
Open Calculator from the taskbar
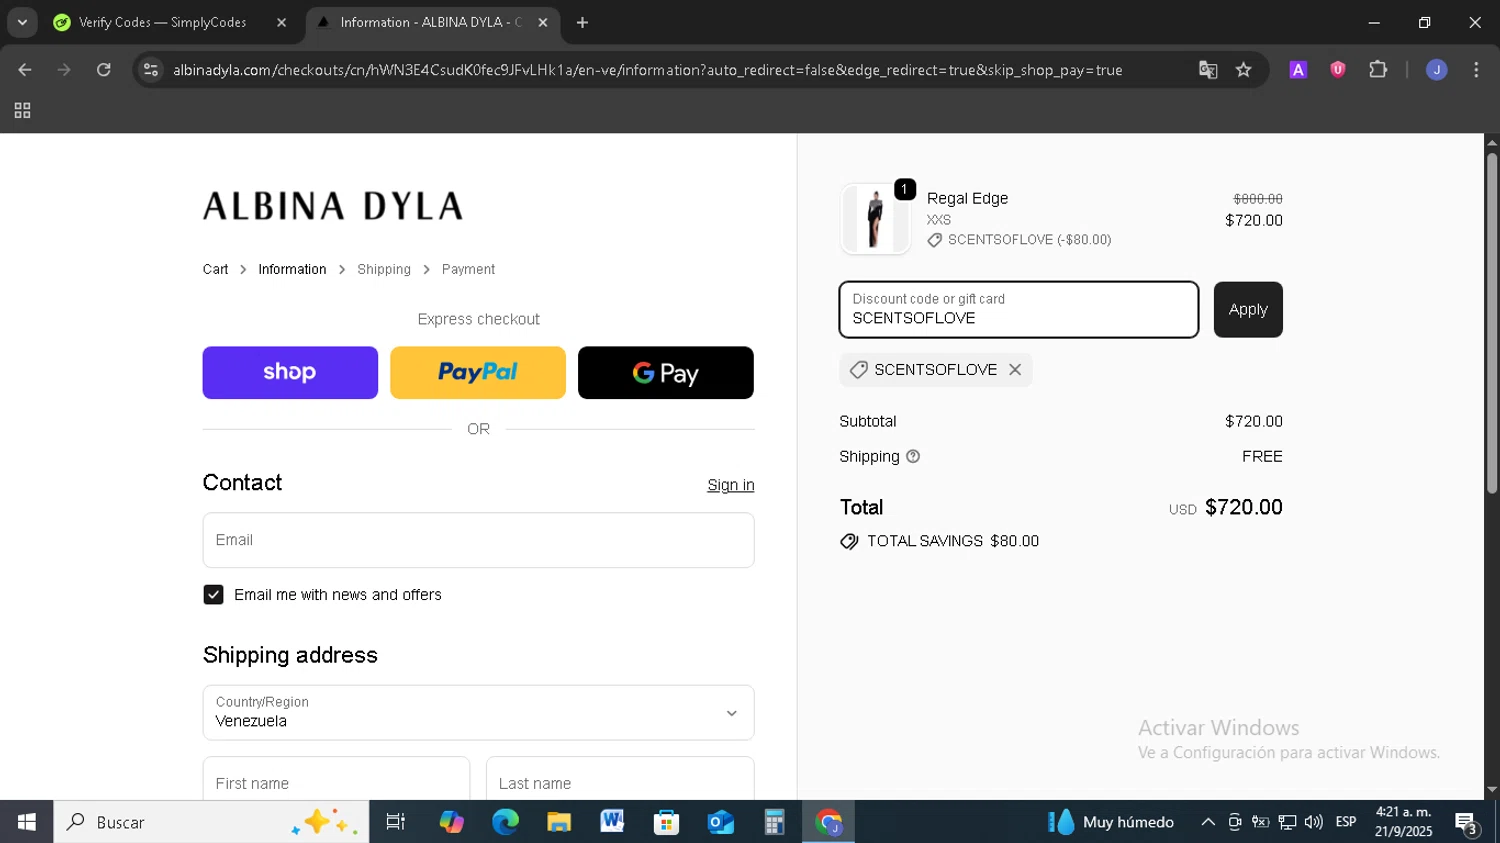tap(775, 822)
